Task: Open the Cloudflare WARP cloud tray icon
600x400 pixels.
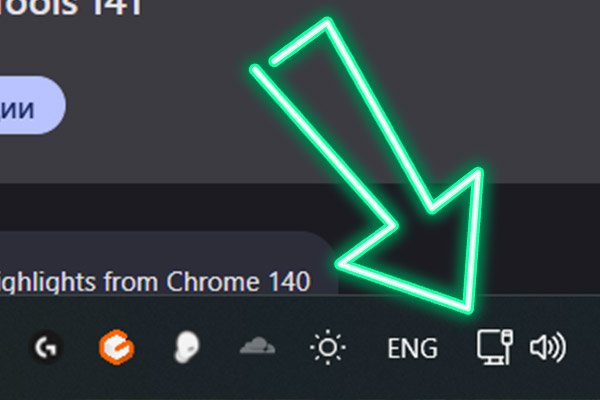Action: [x=257, y=346]
